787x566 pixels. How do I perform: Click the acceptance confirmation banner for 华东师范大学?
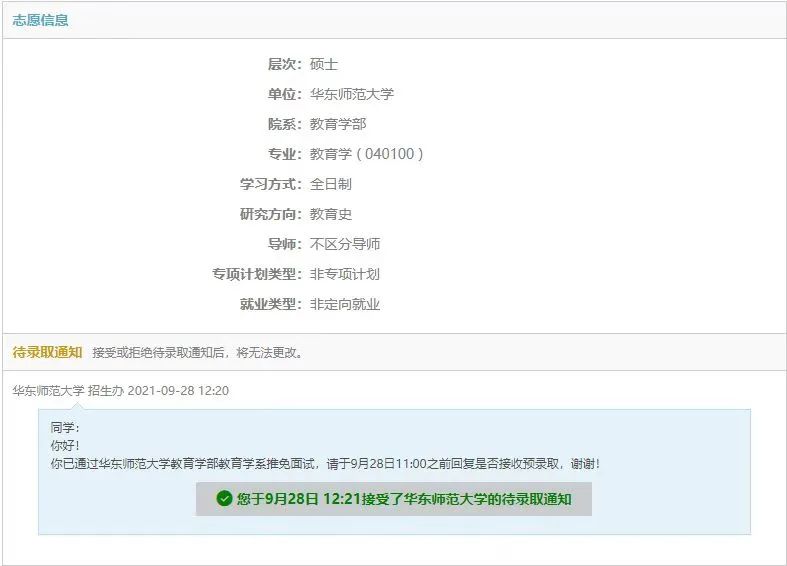tap(393, 499)
